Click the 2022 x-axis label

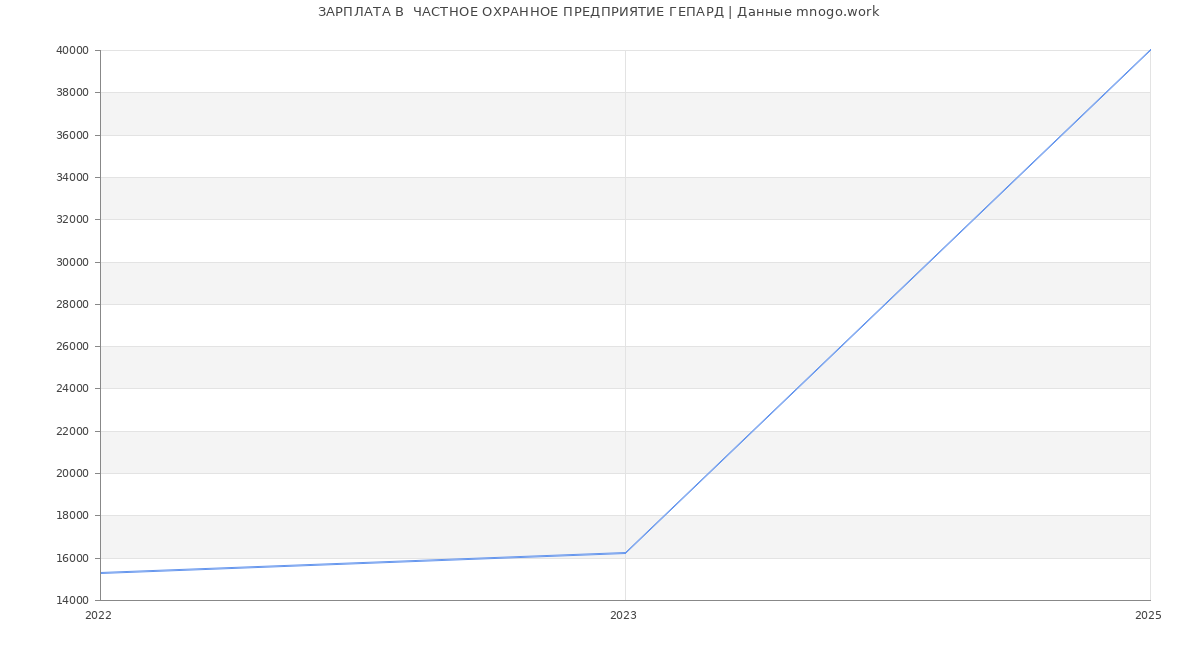[x=98, y=616]
